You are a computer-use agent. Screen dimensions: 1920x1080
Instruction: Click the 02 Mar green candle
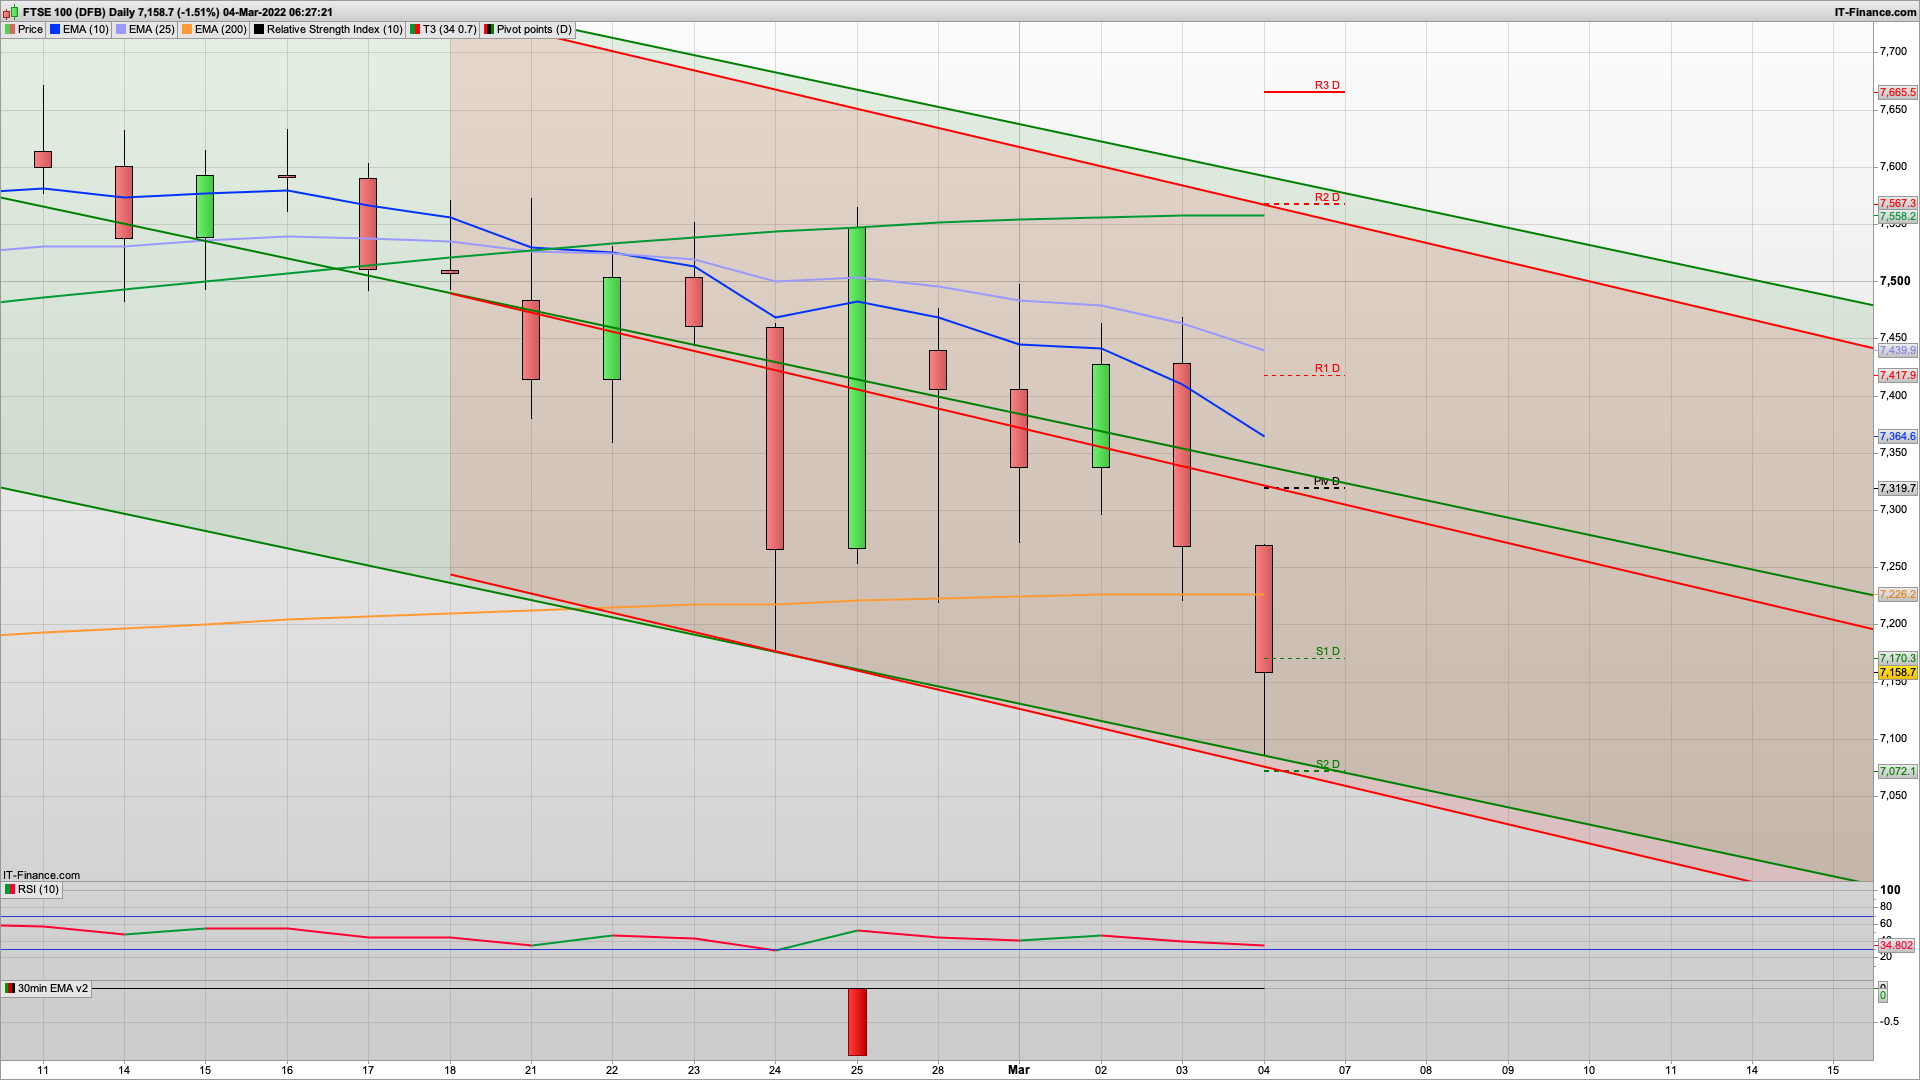[1101, 416]
